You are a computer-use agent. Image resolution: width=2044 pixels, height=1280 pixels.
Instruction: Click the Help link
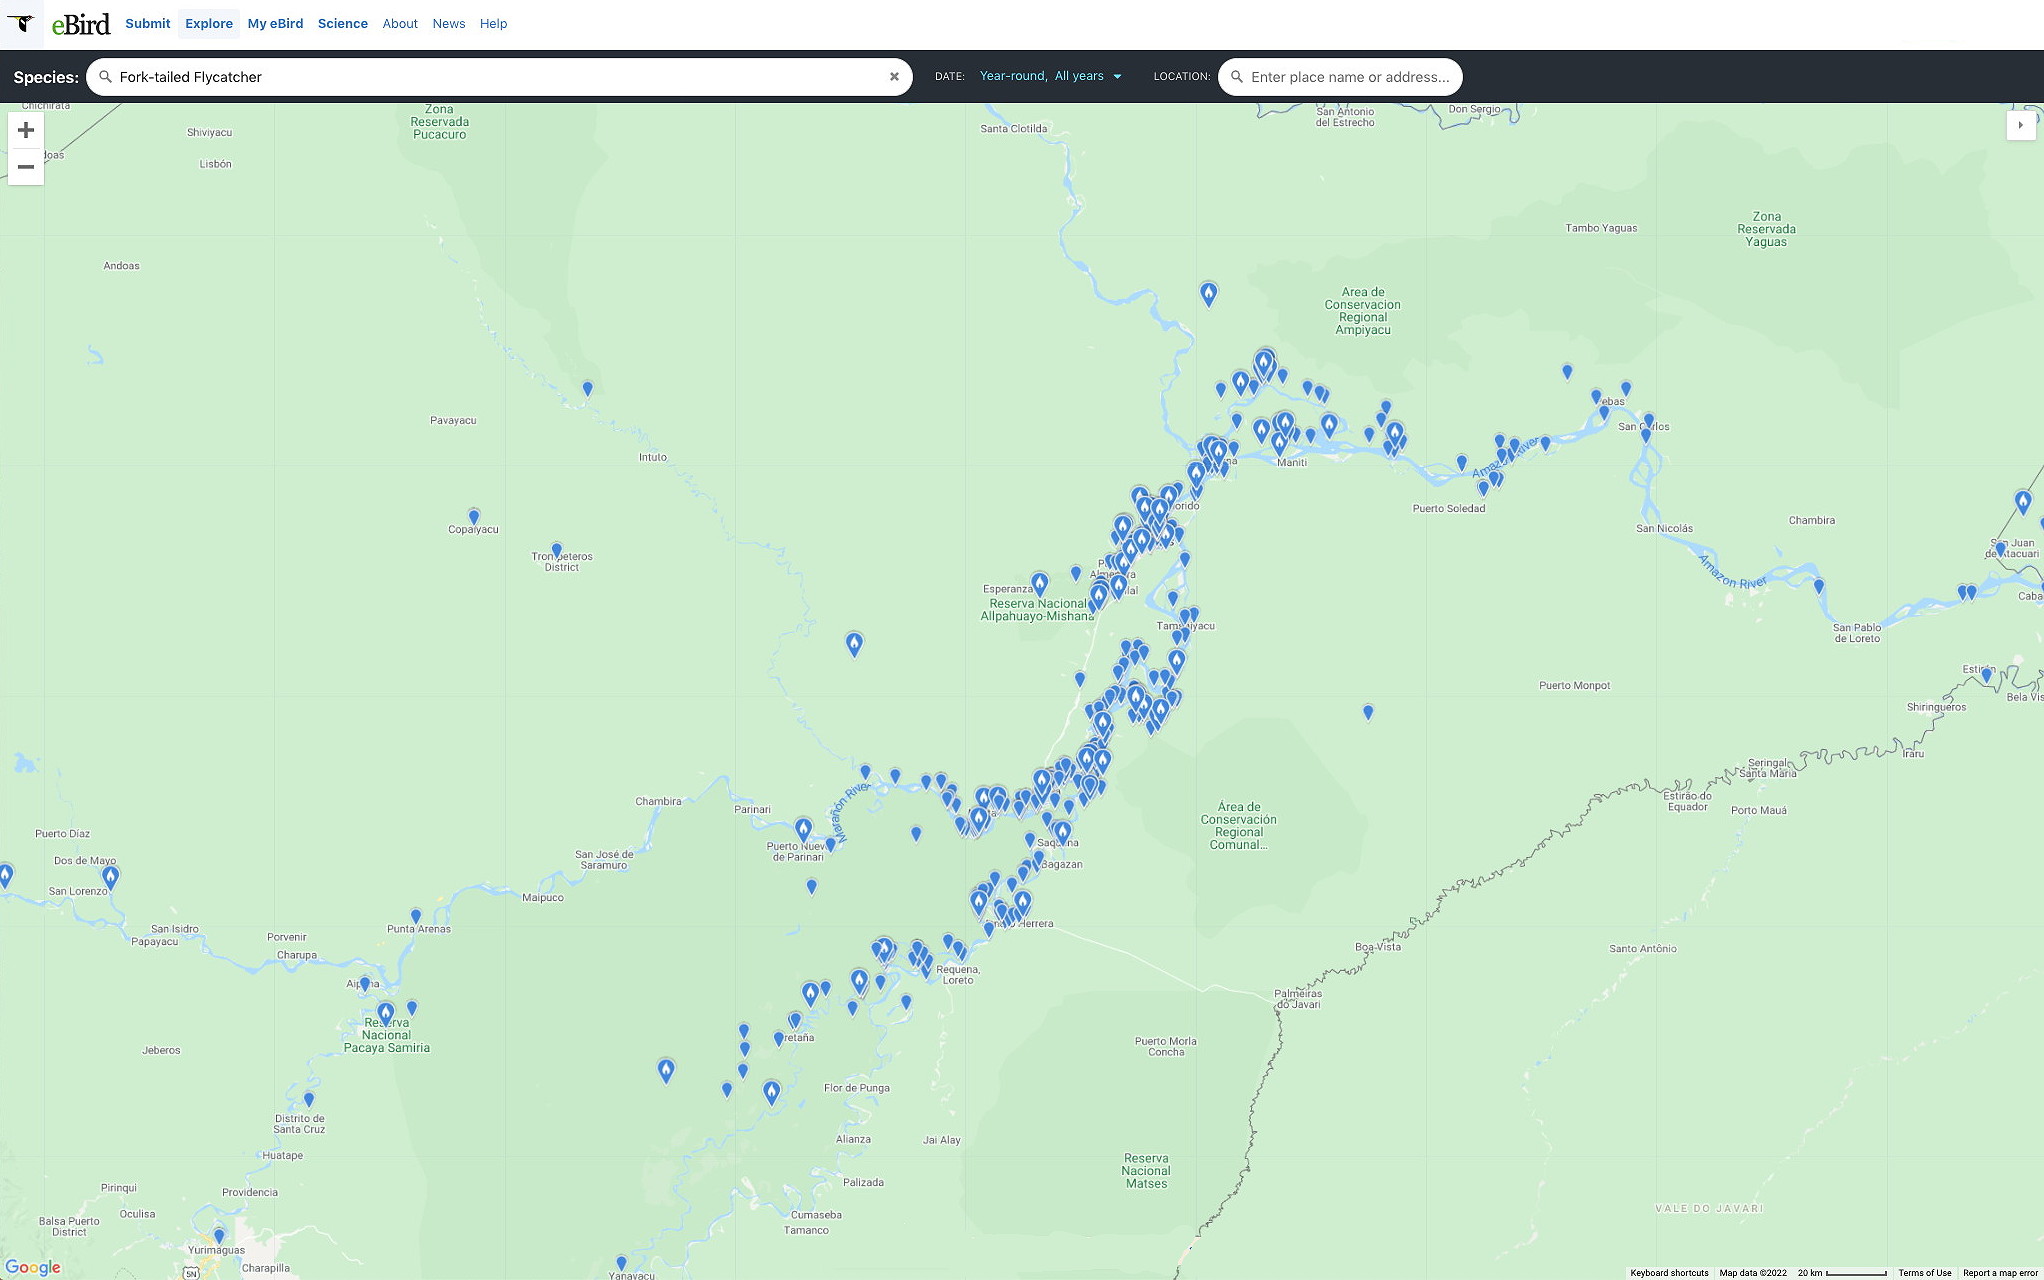[x=493, y=24]
